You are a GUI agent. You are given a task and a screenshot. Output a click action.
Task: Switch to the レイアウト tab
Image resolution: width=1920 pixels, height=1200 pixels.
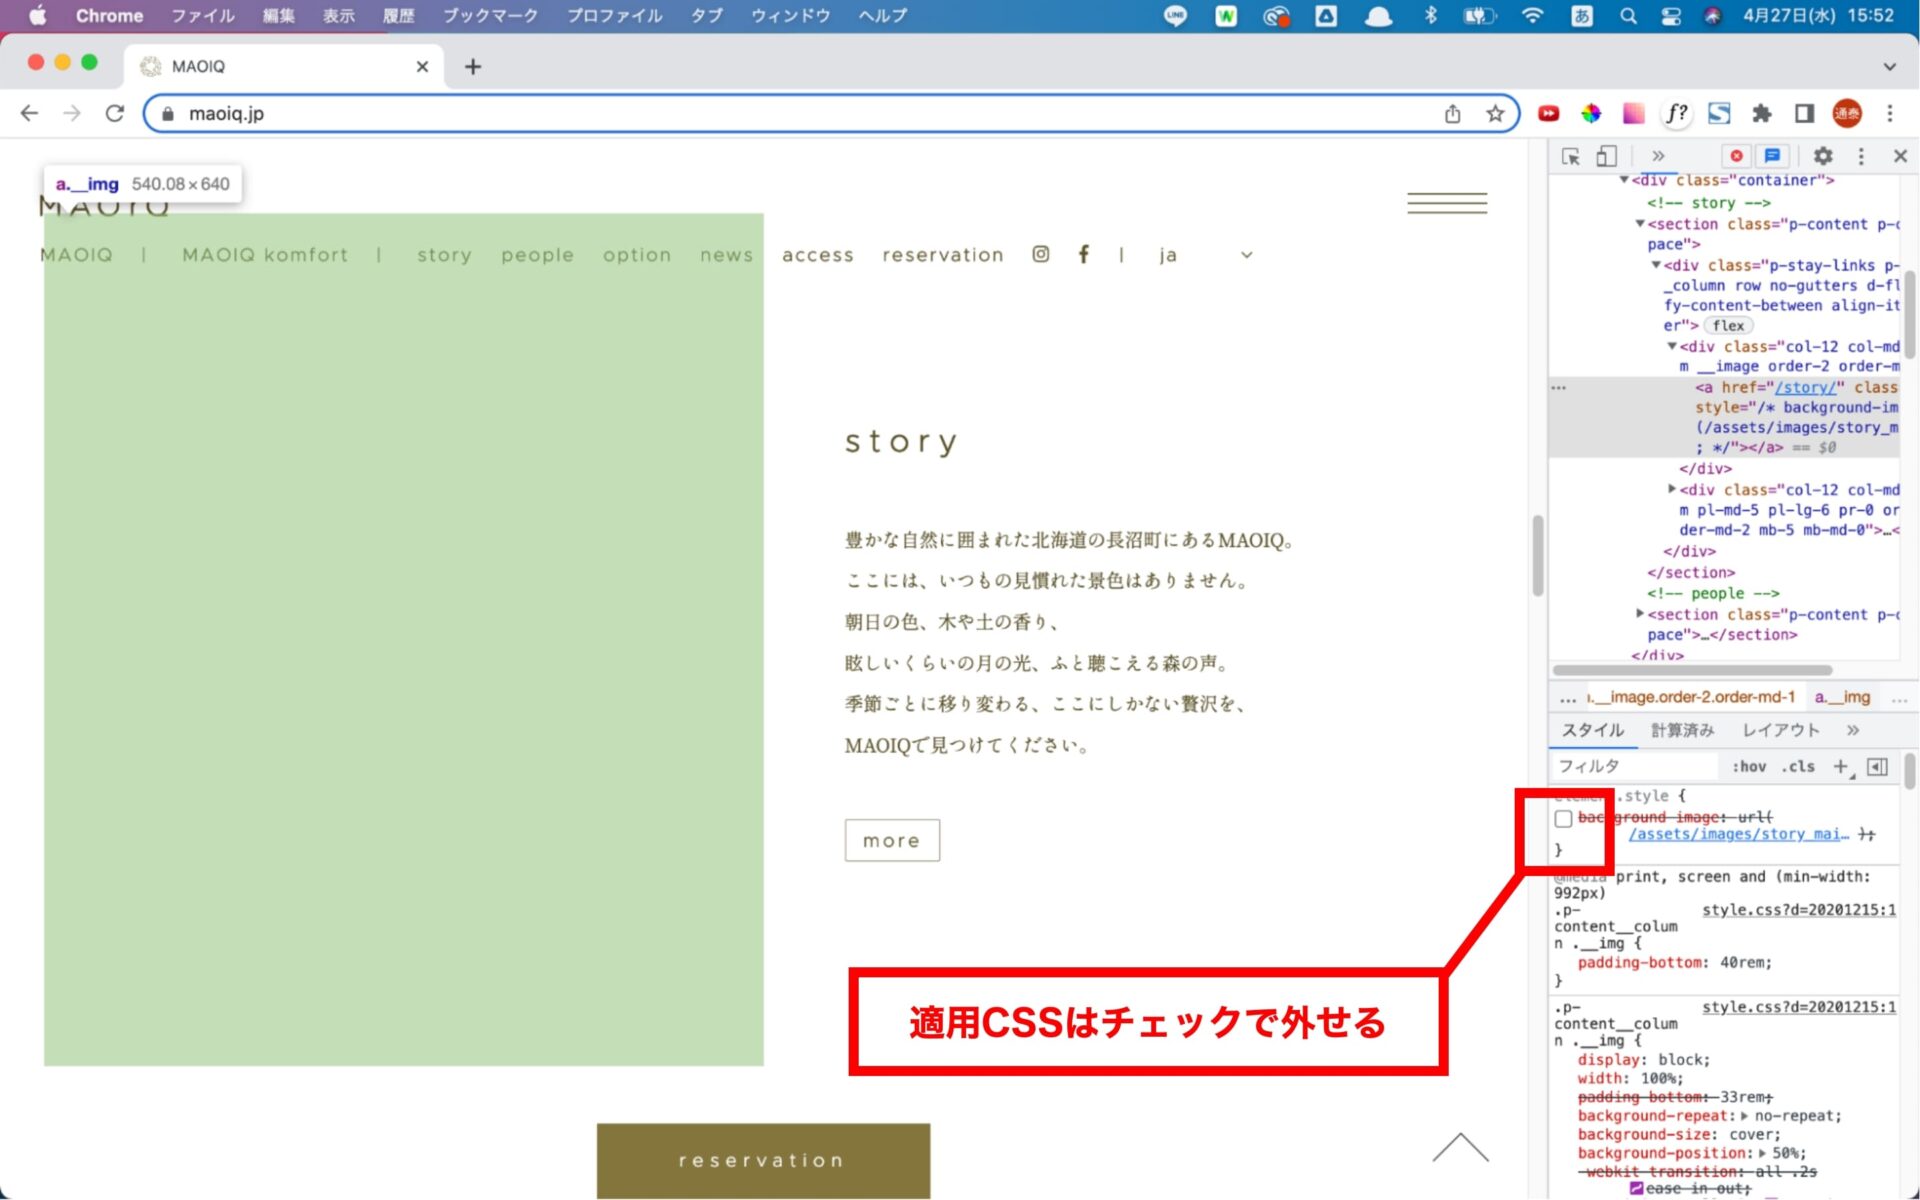[1781, 731]
